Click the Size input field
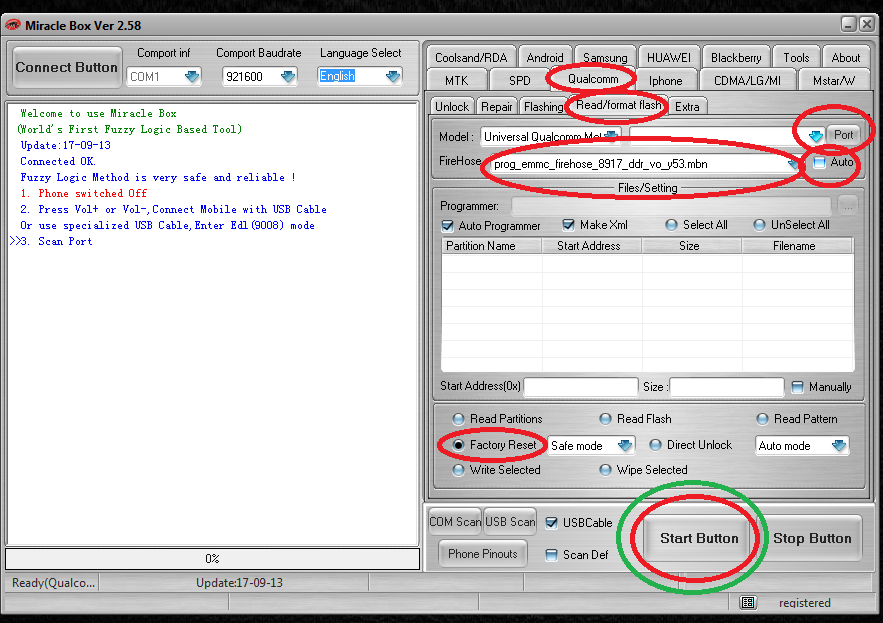This screenshot has height=623, width=883. 726,387
